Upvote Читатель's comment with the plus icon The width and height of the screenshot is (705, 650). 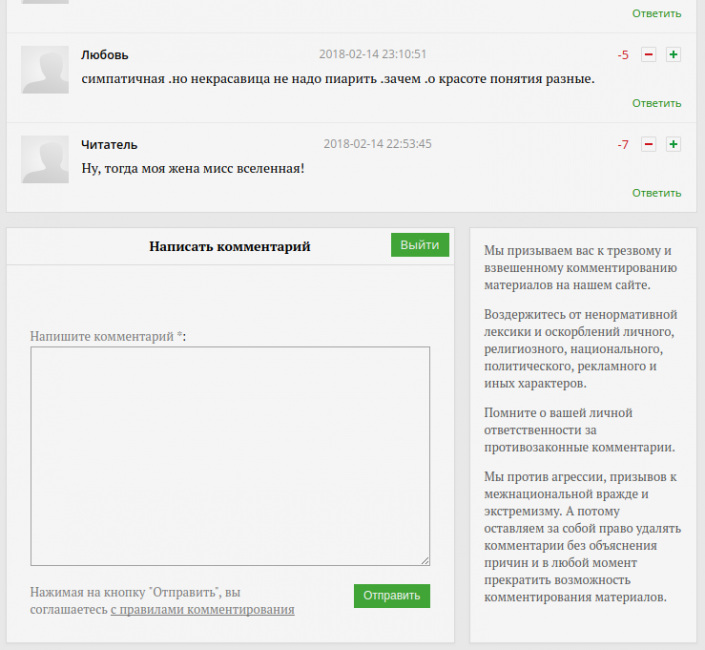tap(673, 145)
